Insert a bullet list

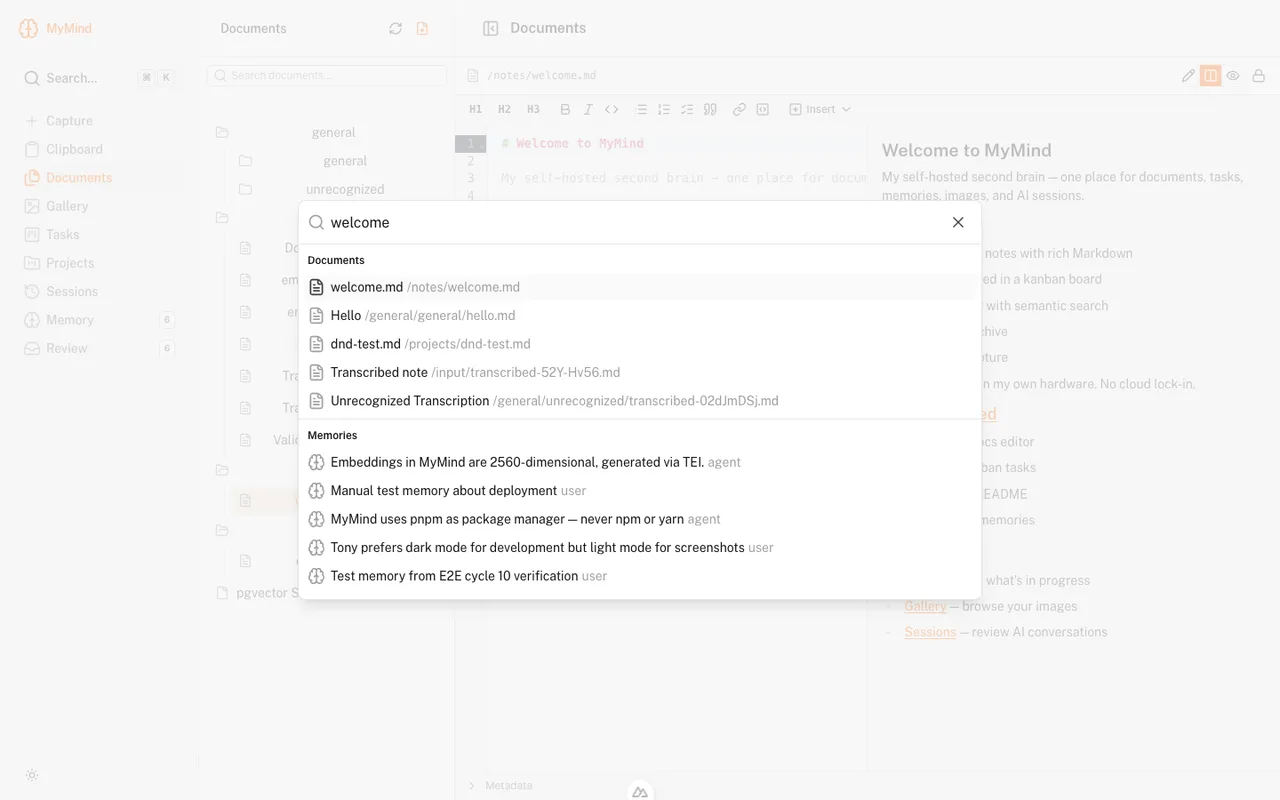click(641, 109)
